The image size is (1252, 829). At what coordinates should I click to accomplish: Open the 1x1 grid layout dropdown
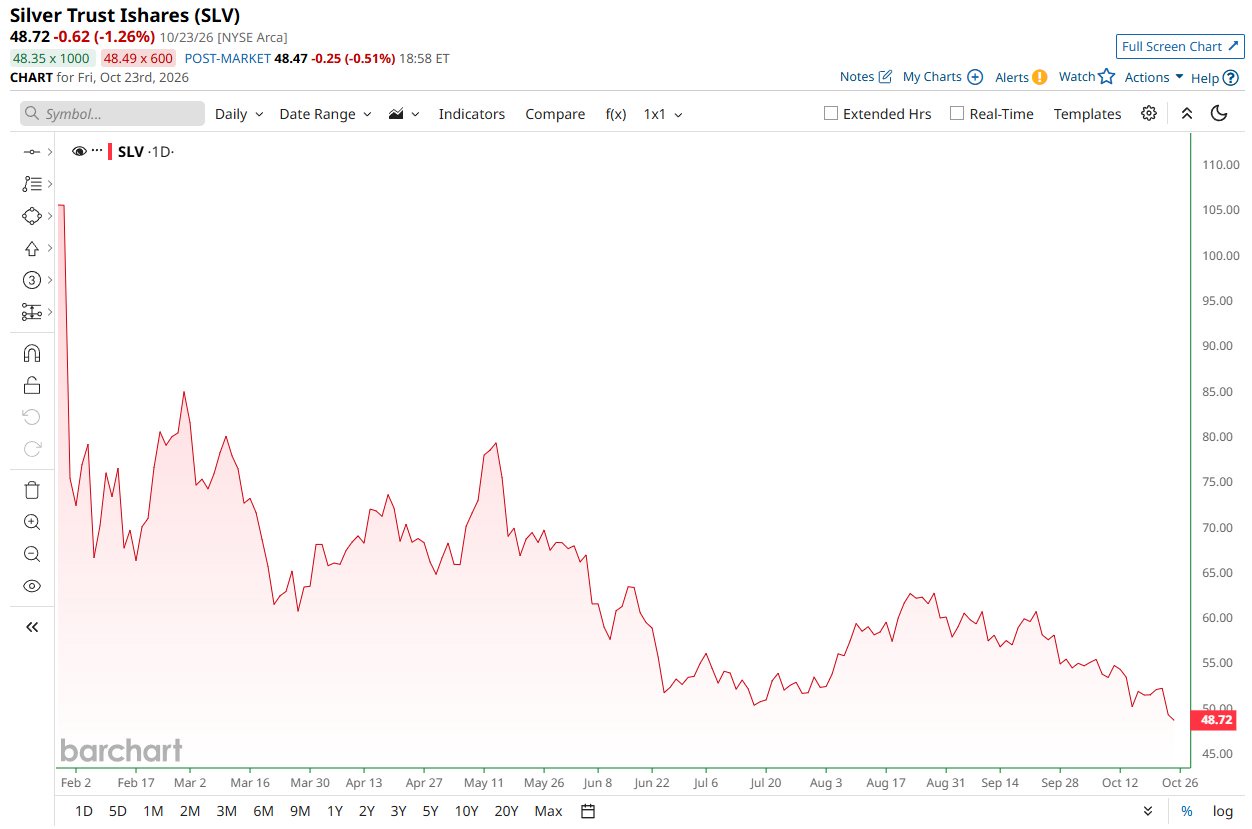point(663,114)
